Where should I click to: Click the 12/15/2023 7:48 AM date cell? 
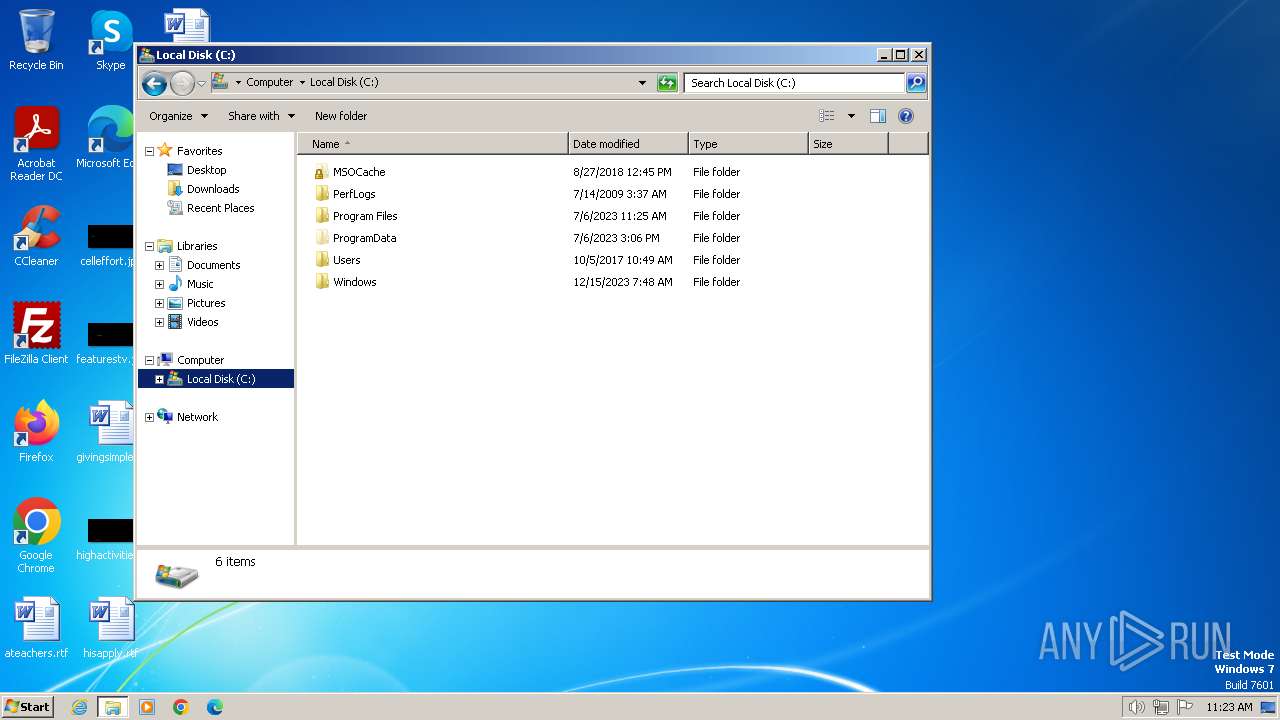[x=623, y=282]
